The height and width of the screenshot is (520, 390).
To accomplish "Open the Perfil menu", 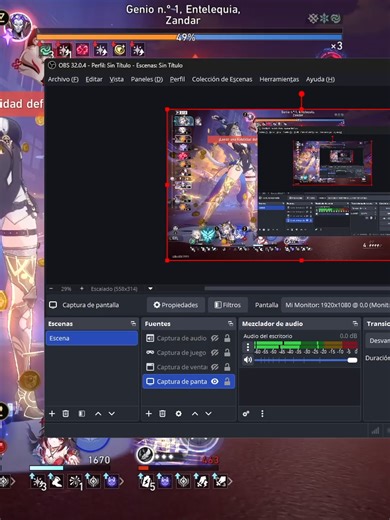I will pyautogui.click(x=177, y=79).
